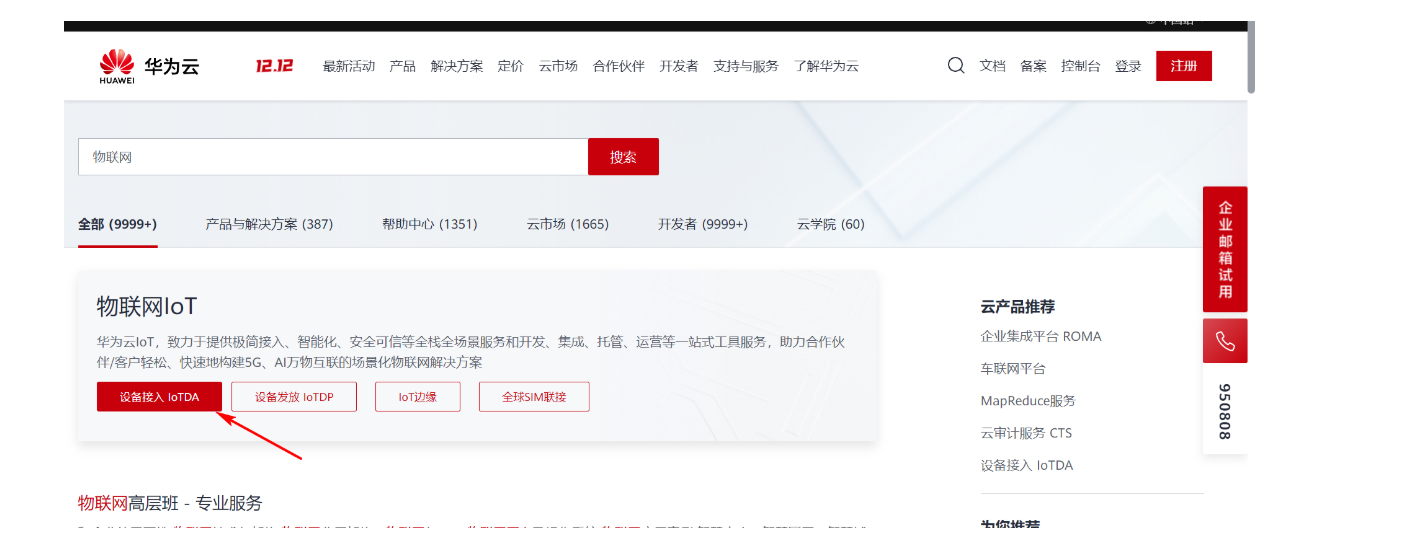The height and width of the screenshot is (547, 1403).
Task: Open the 了解华为云 menu
Action: (827, 66)
